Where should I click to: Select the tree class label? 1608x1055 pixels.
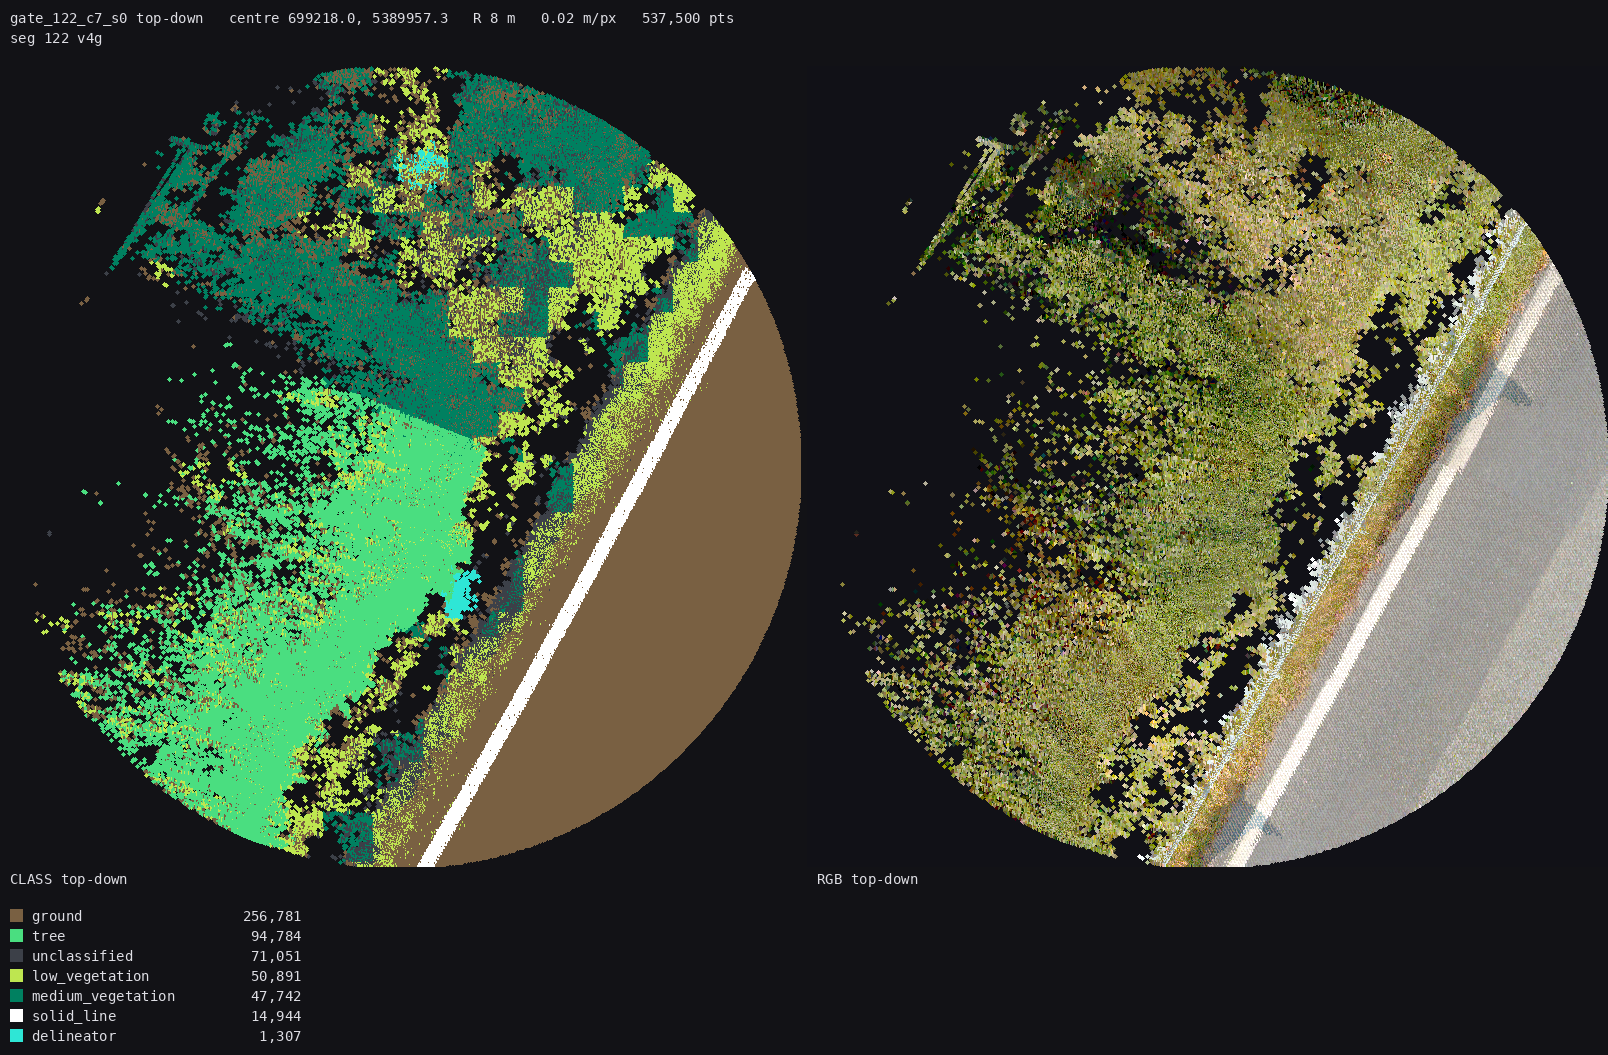coord(48,936)
